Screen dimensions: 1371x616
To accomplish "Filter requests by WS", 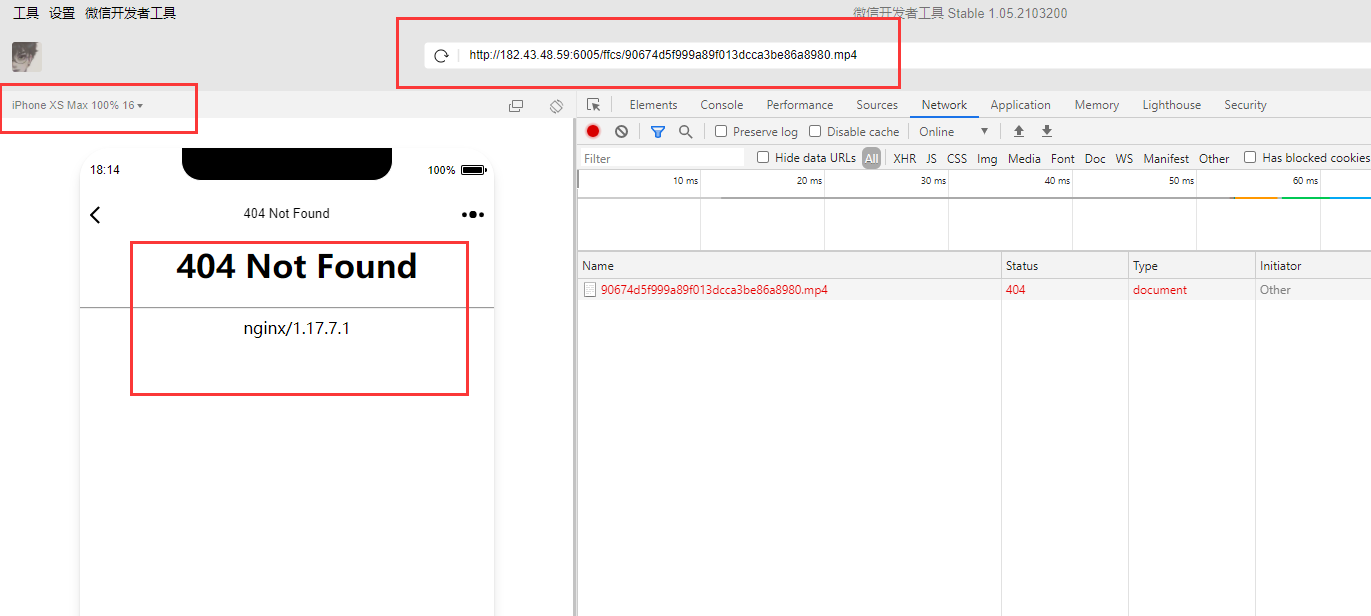I will tap(1125, 158).
